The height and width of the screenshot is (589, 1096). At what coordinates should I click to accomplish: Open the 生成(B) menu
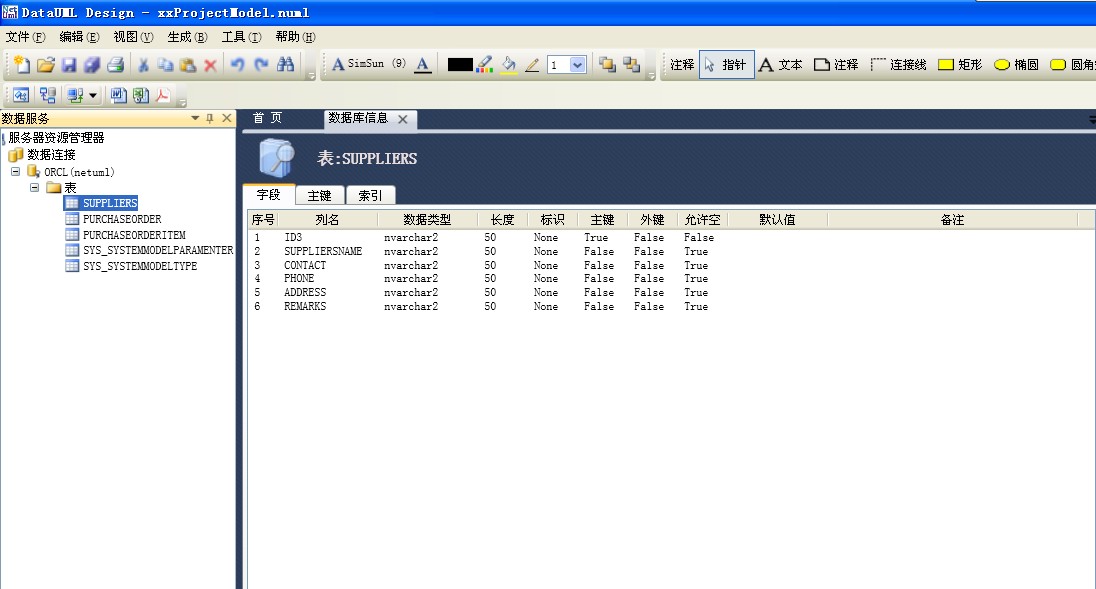(187, 37)
